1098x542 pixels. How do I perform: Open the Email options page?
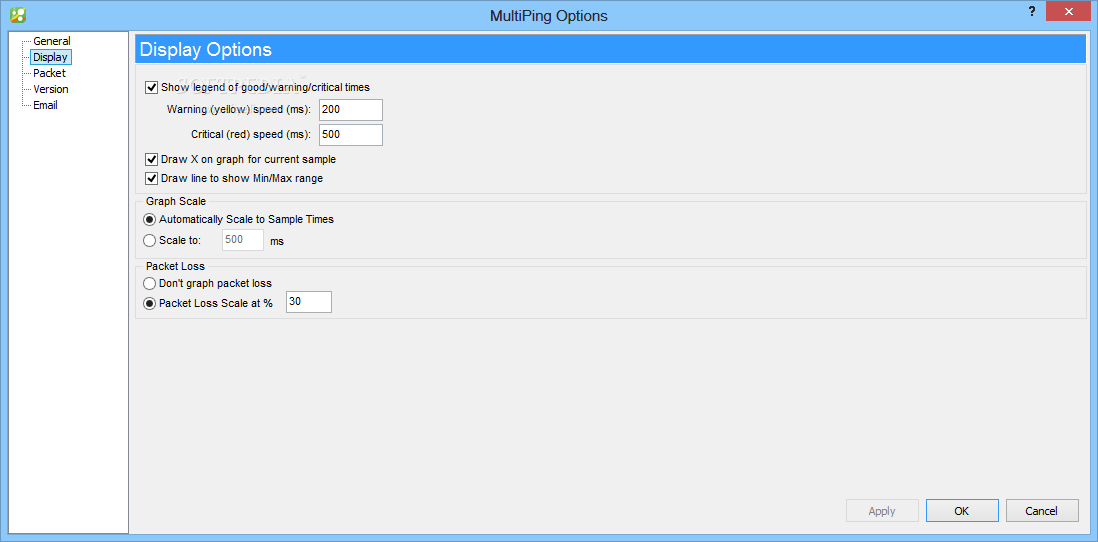click(45, 105)
